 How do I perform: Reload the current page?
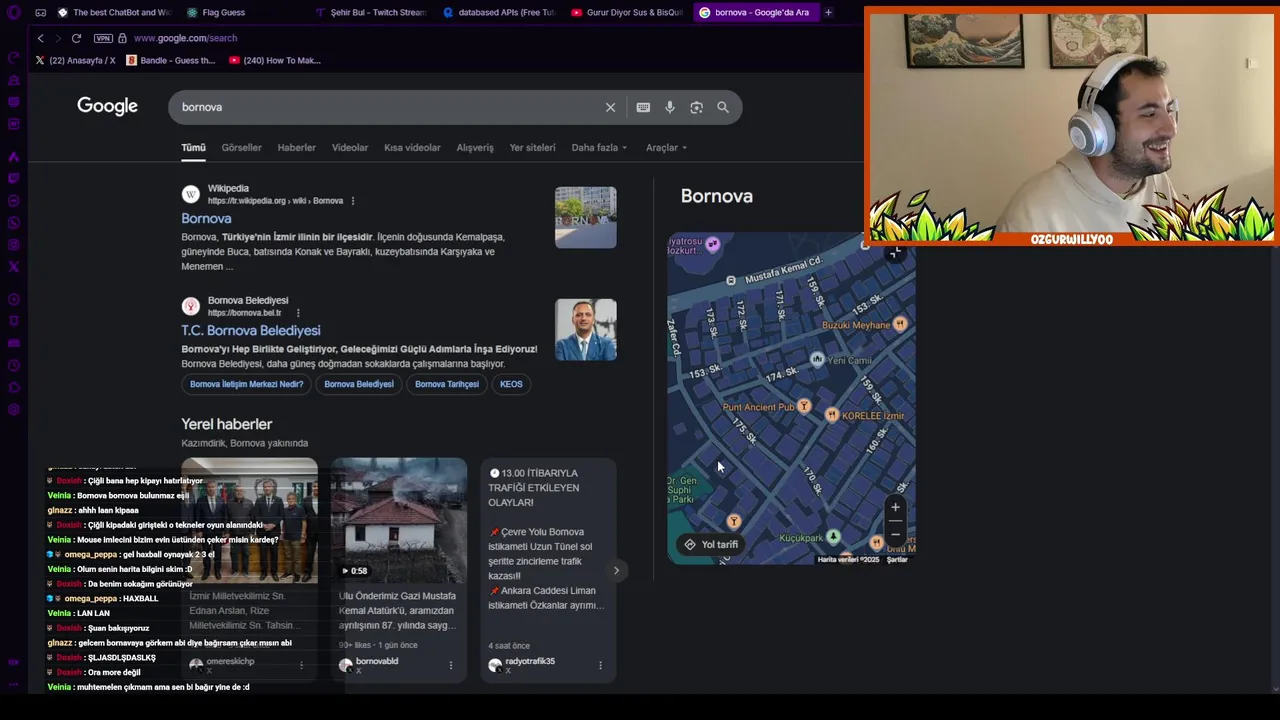point(77,38)
